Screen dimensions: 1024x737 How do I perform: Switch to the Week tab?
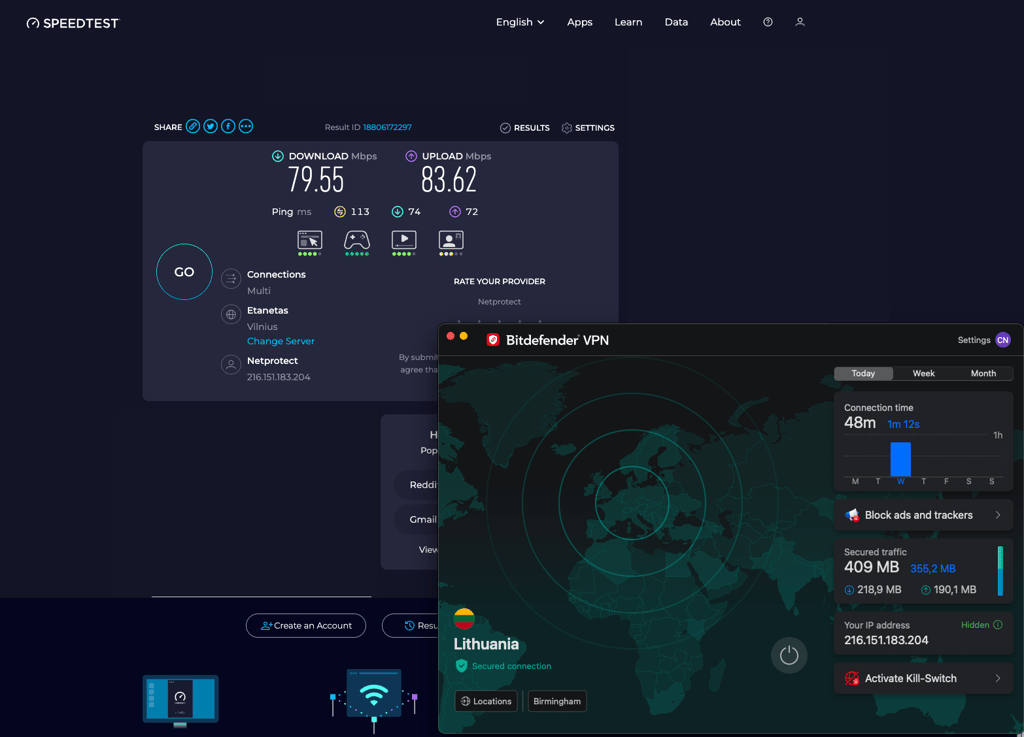point(923,373)
